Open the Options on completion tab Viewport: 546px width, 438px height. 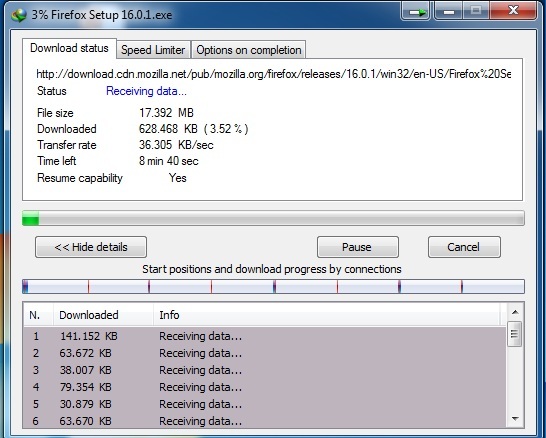coord(249,50)
